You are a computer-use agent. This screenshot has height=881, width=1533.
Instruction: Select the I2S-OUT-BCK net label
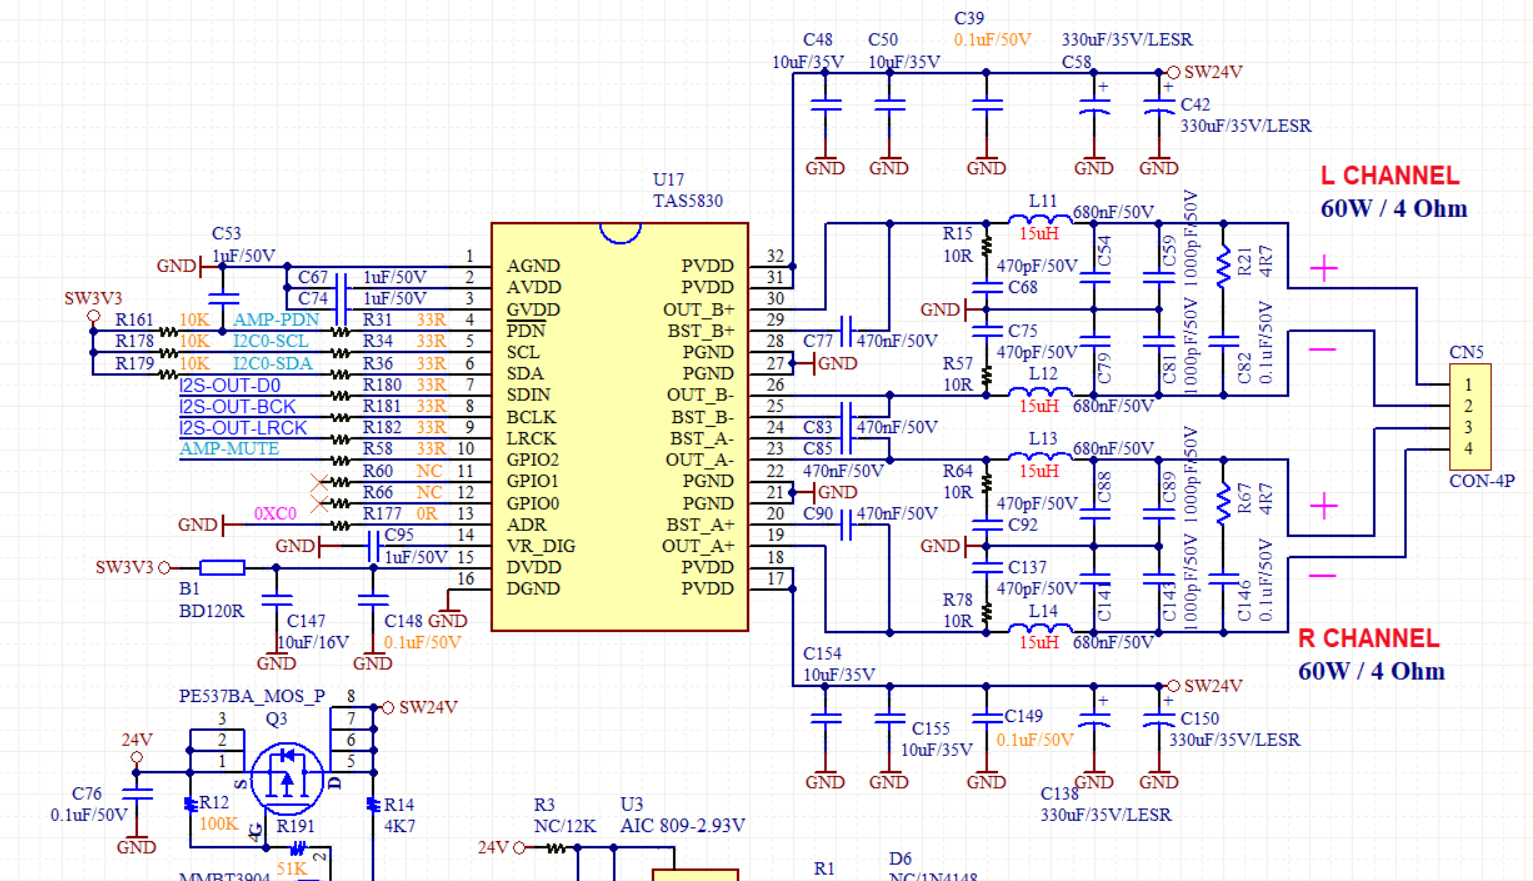237,407
